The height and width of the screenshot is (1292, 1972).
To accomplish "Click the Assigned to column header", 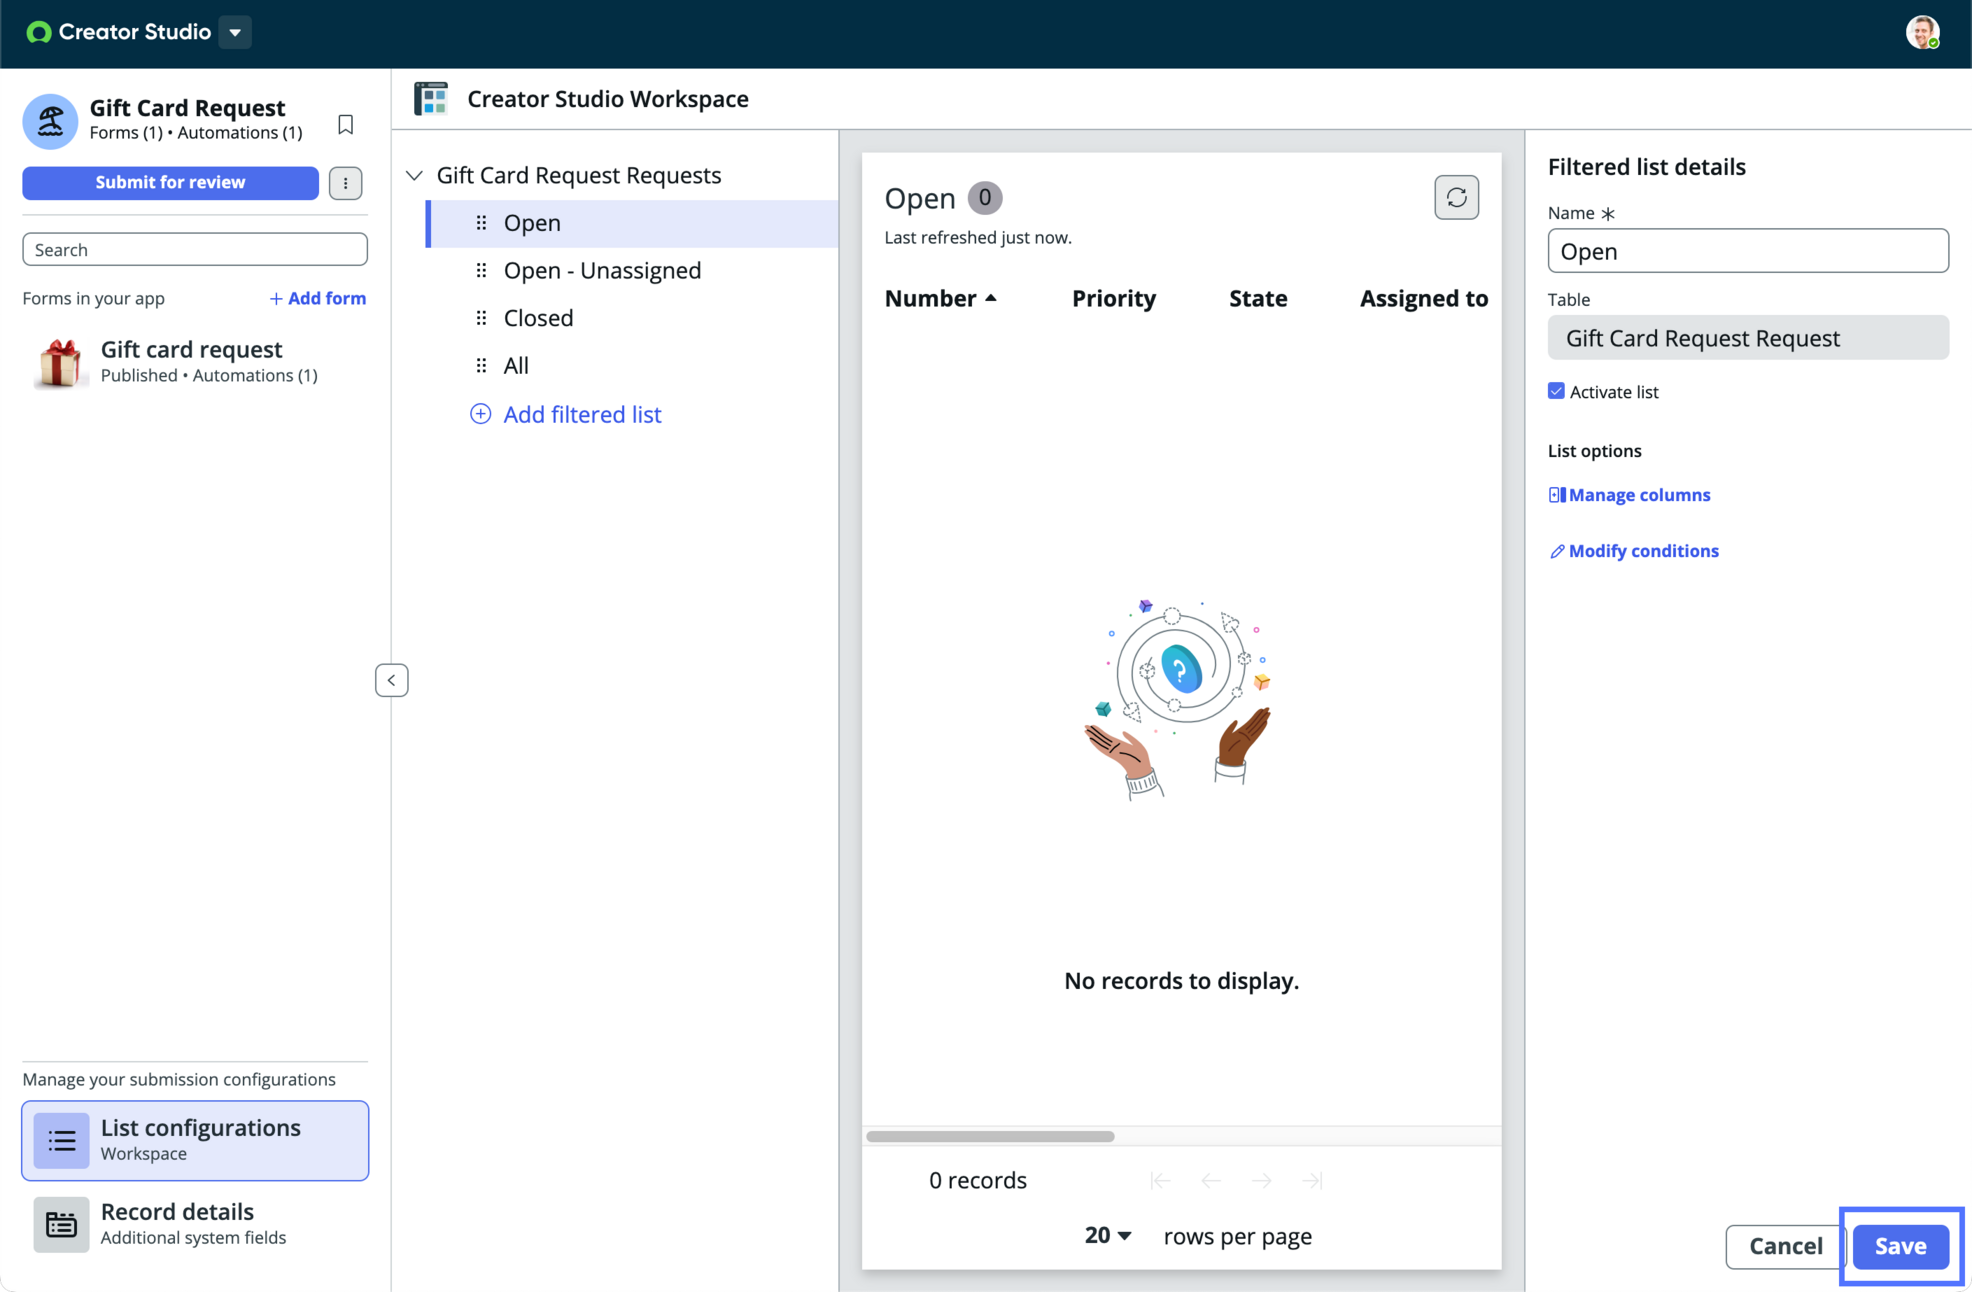I will (x=1424, y=298).
